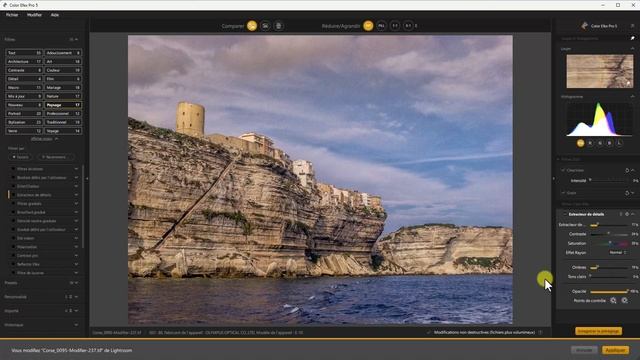This screenshot has width=640, height=360.
Task: Select the L luminance histogram button
Action: pos(619,143)
